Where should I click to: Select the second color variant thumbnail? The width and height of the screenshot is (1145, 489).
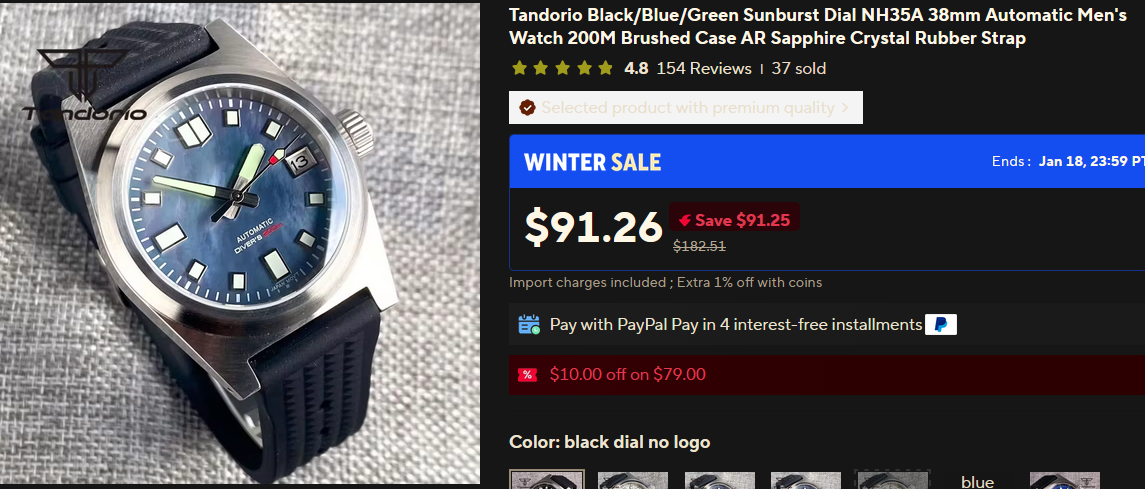633,480
